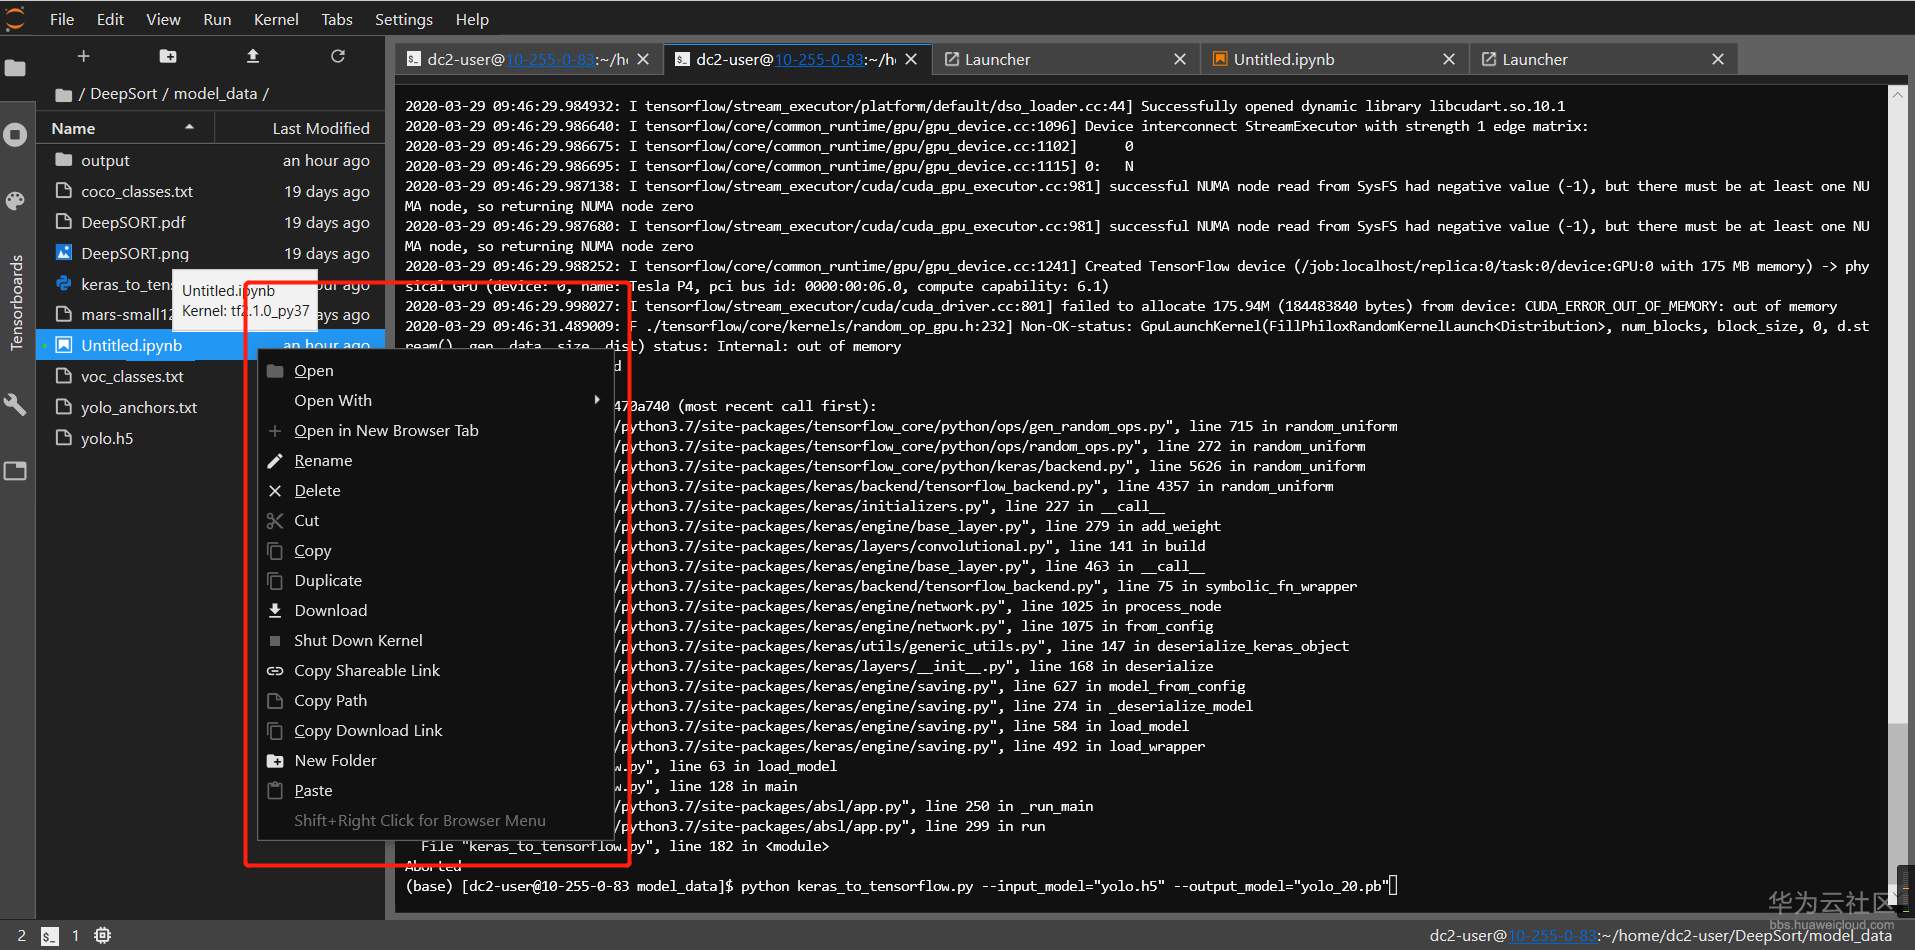Choose Shut Down Kernel menu entry
Image resolution: width=1915 pixels, height=950 pixels.
coord(435,640)
